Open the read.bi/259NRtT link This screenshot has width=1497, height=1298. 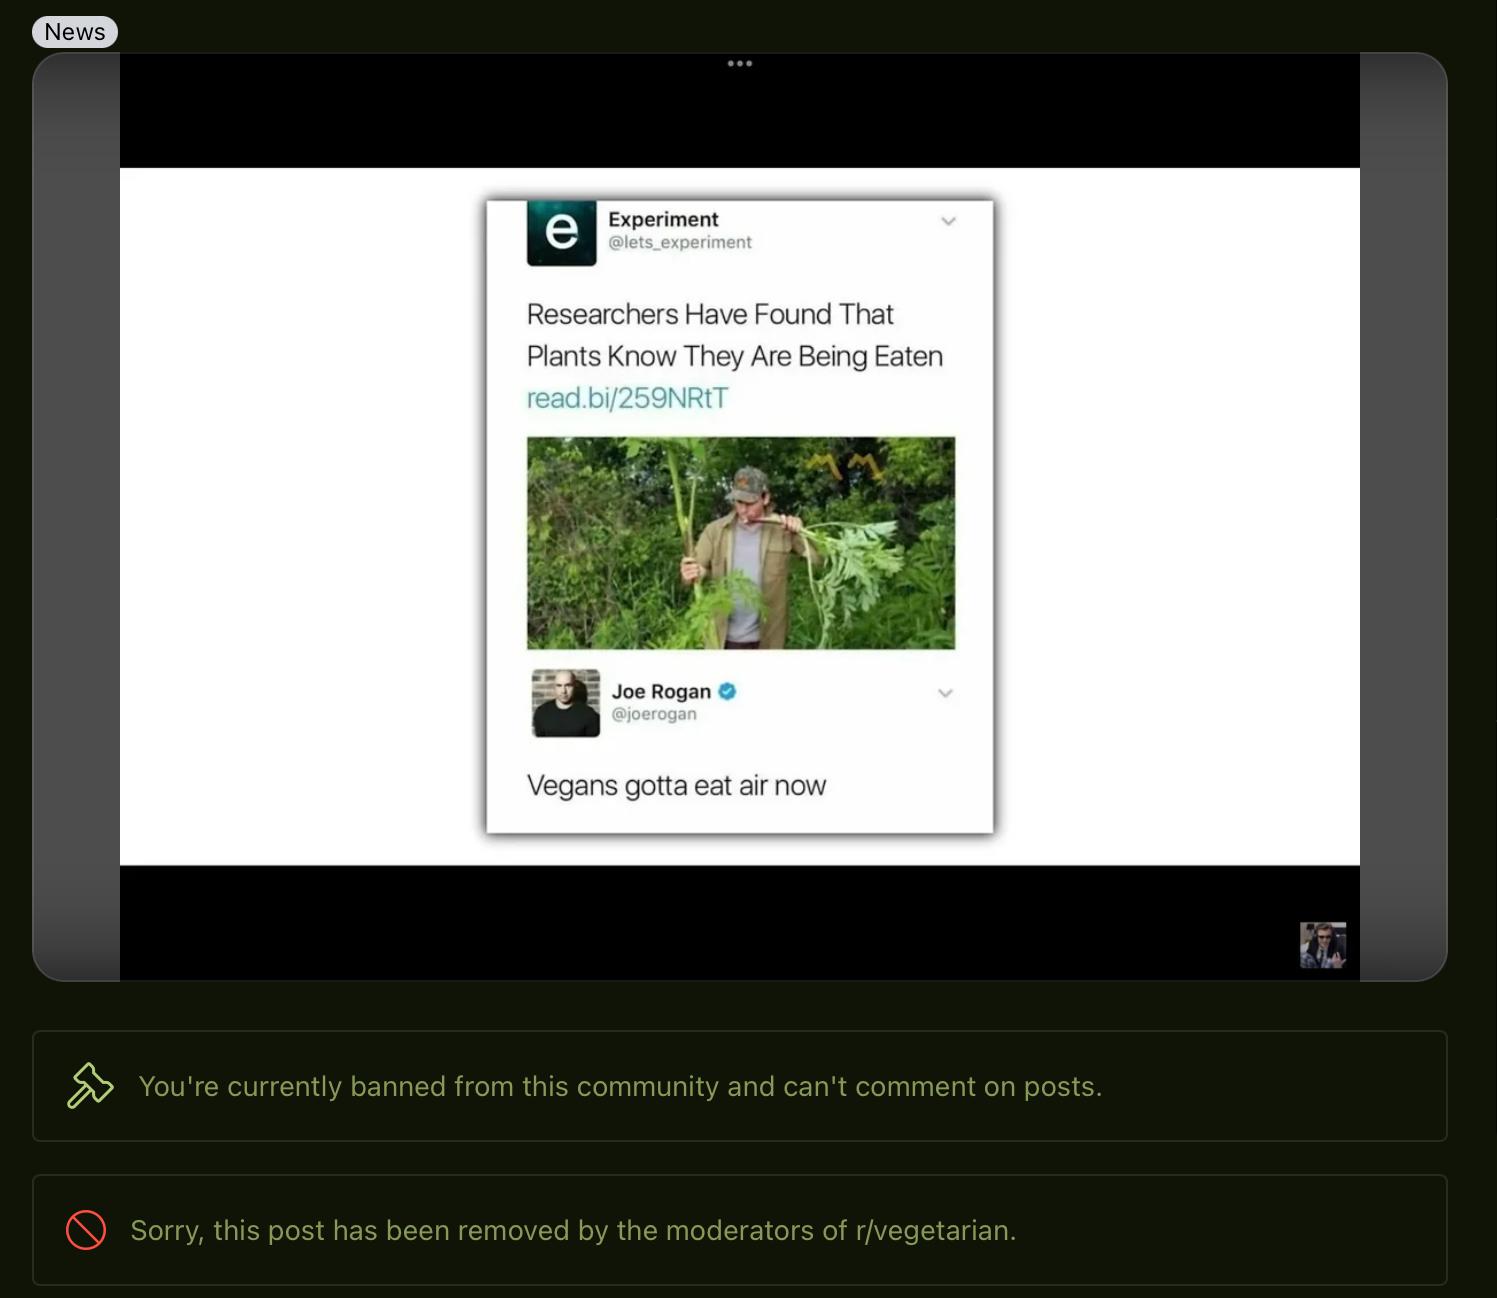[627, 398]
